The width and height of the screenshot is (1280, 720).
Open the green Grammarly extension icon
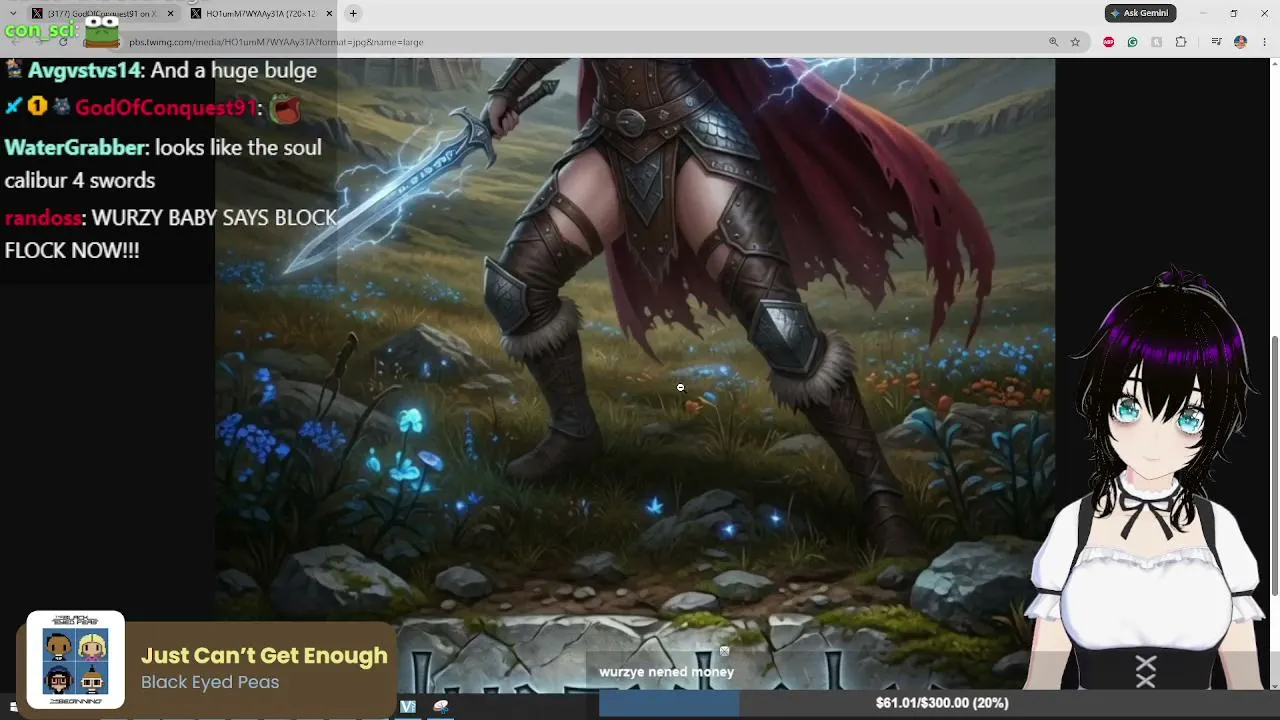point(1132,42)
